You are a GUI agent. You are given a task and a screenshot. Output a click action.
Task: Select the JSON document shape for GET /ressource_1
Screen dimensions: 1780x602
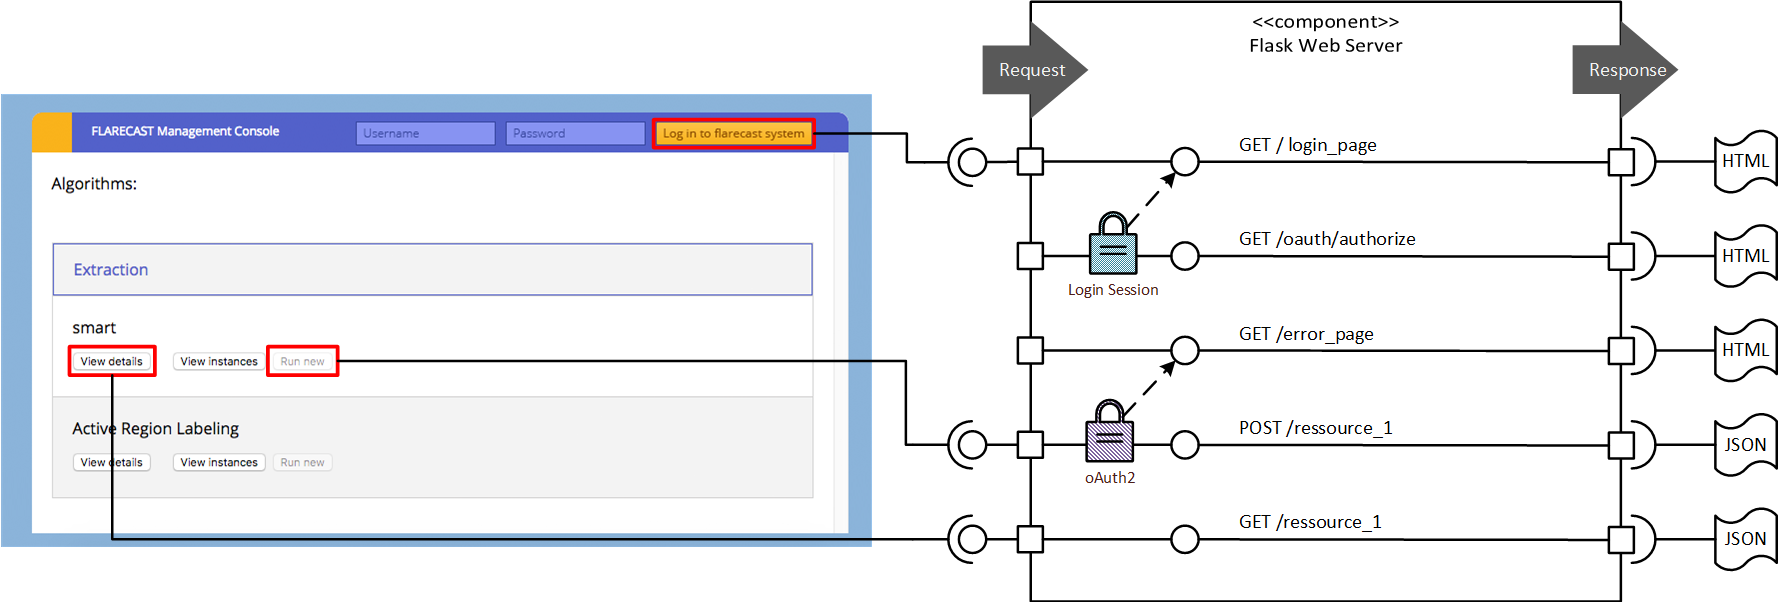coord(1745,539)
